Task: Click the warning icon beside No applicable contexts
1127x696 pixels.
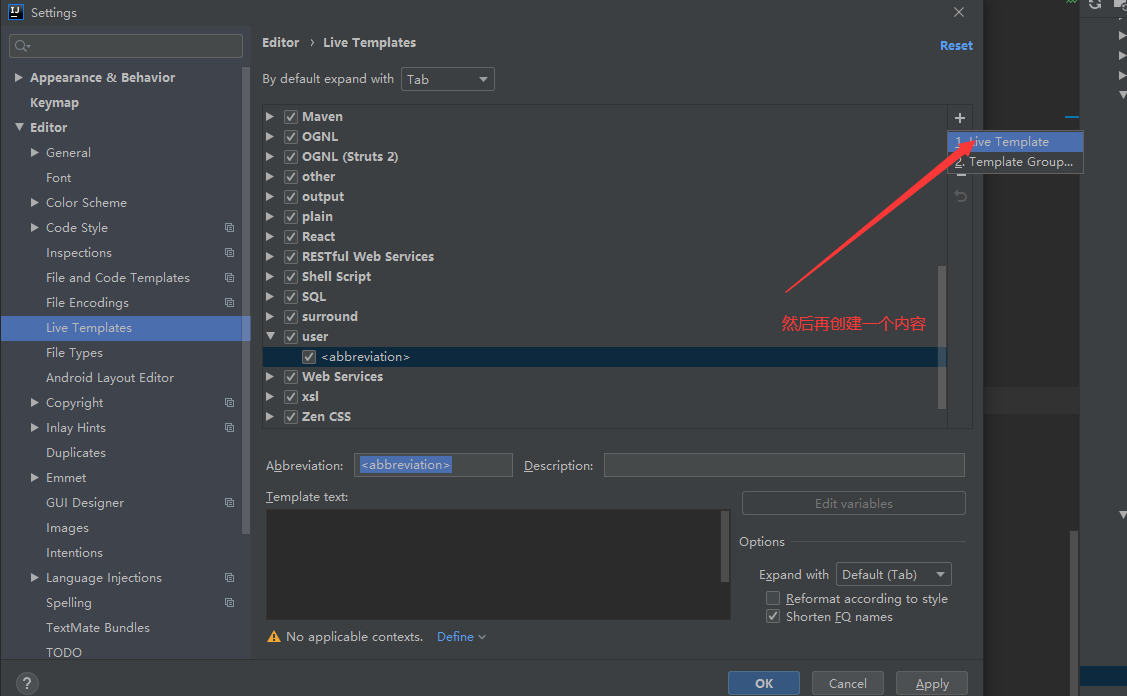Action: click(274, 637)
